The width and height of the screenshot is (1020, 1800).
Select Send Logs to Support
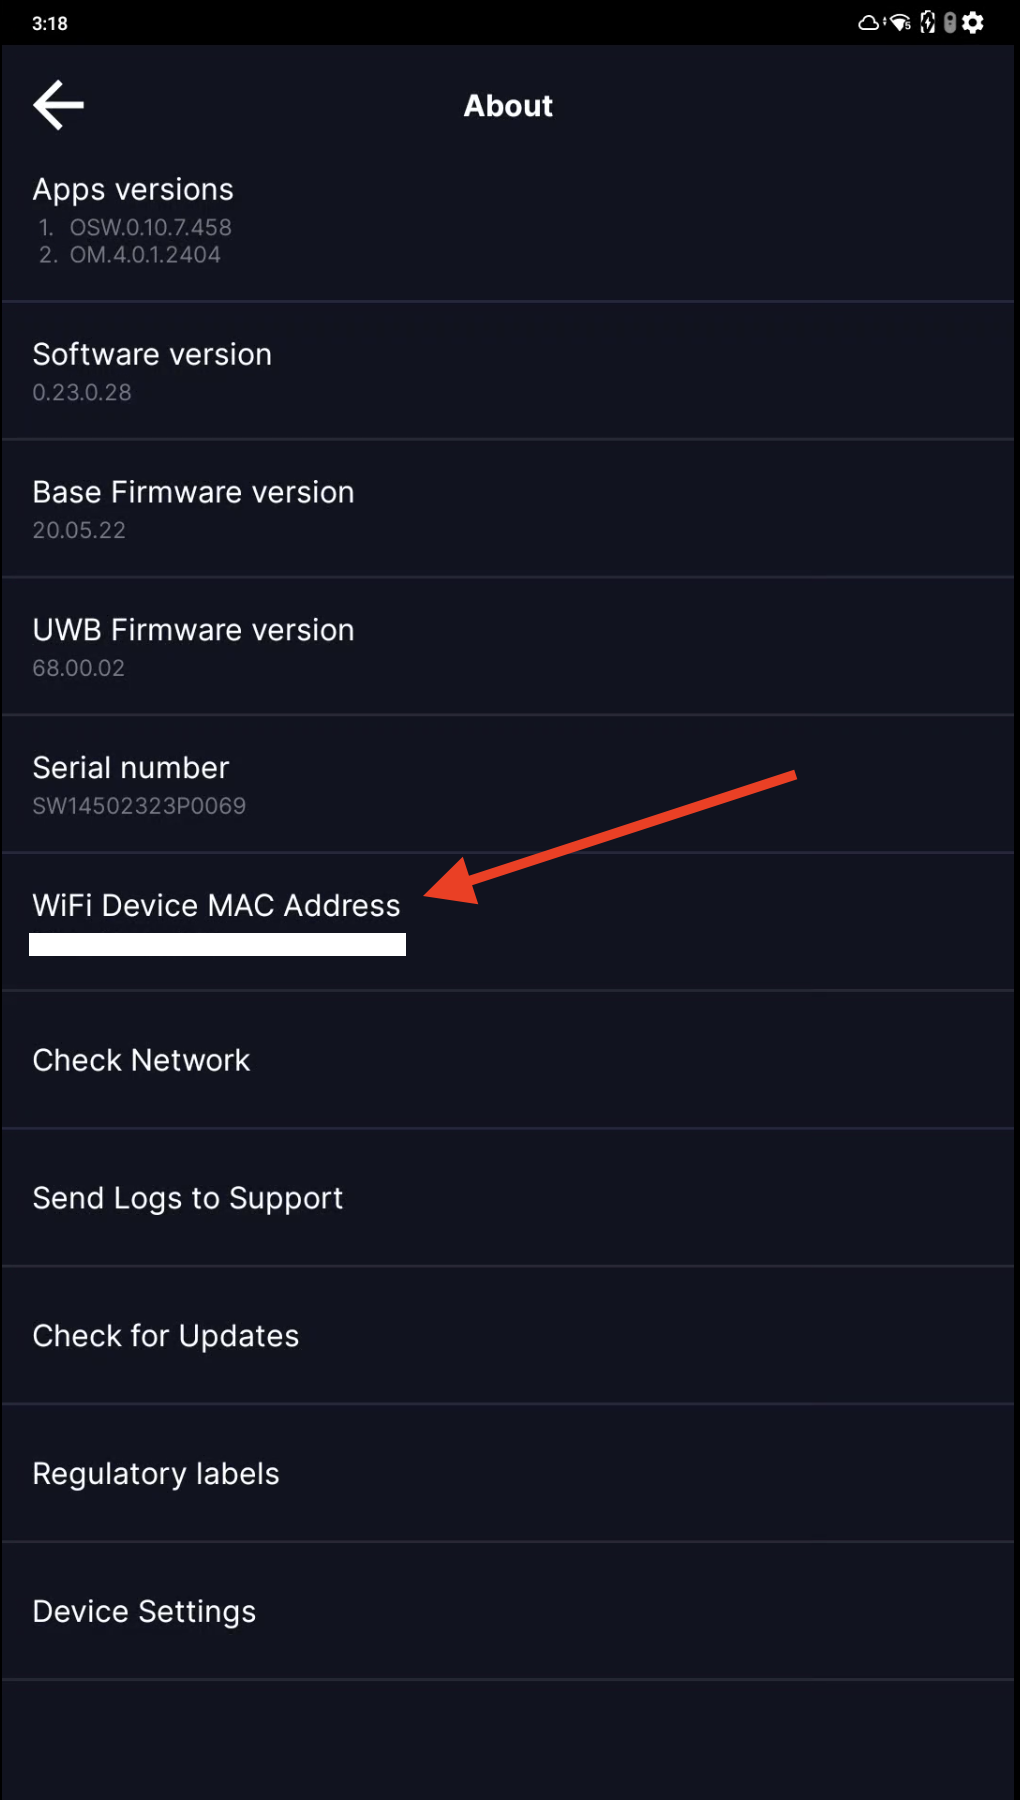[188, 1198]
